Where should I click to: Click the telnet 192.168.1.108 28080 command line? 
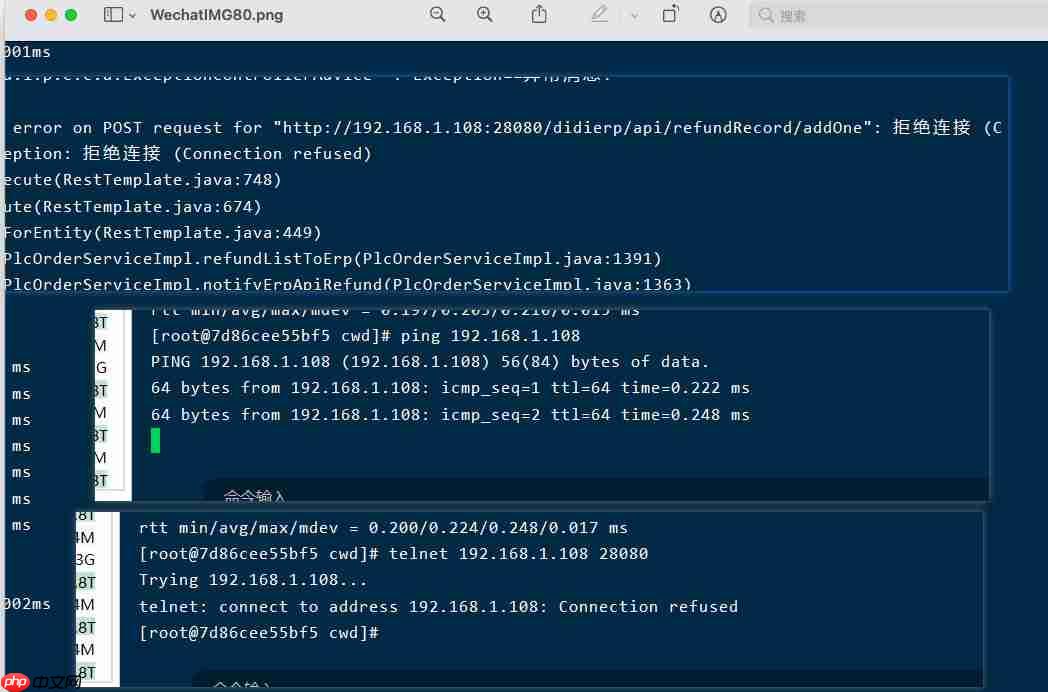pyautogui.click(x=393, y=554)
